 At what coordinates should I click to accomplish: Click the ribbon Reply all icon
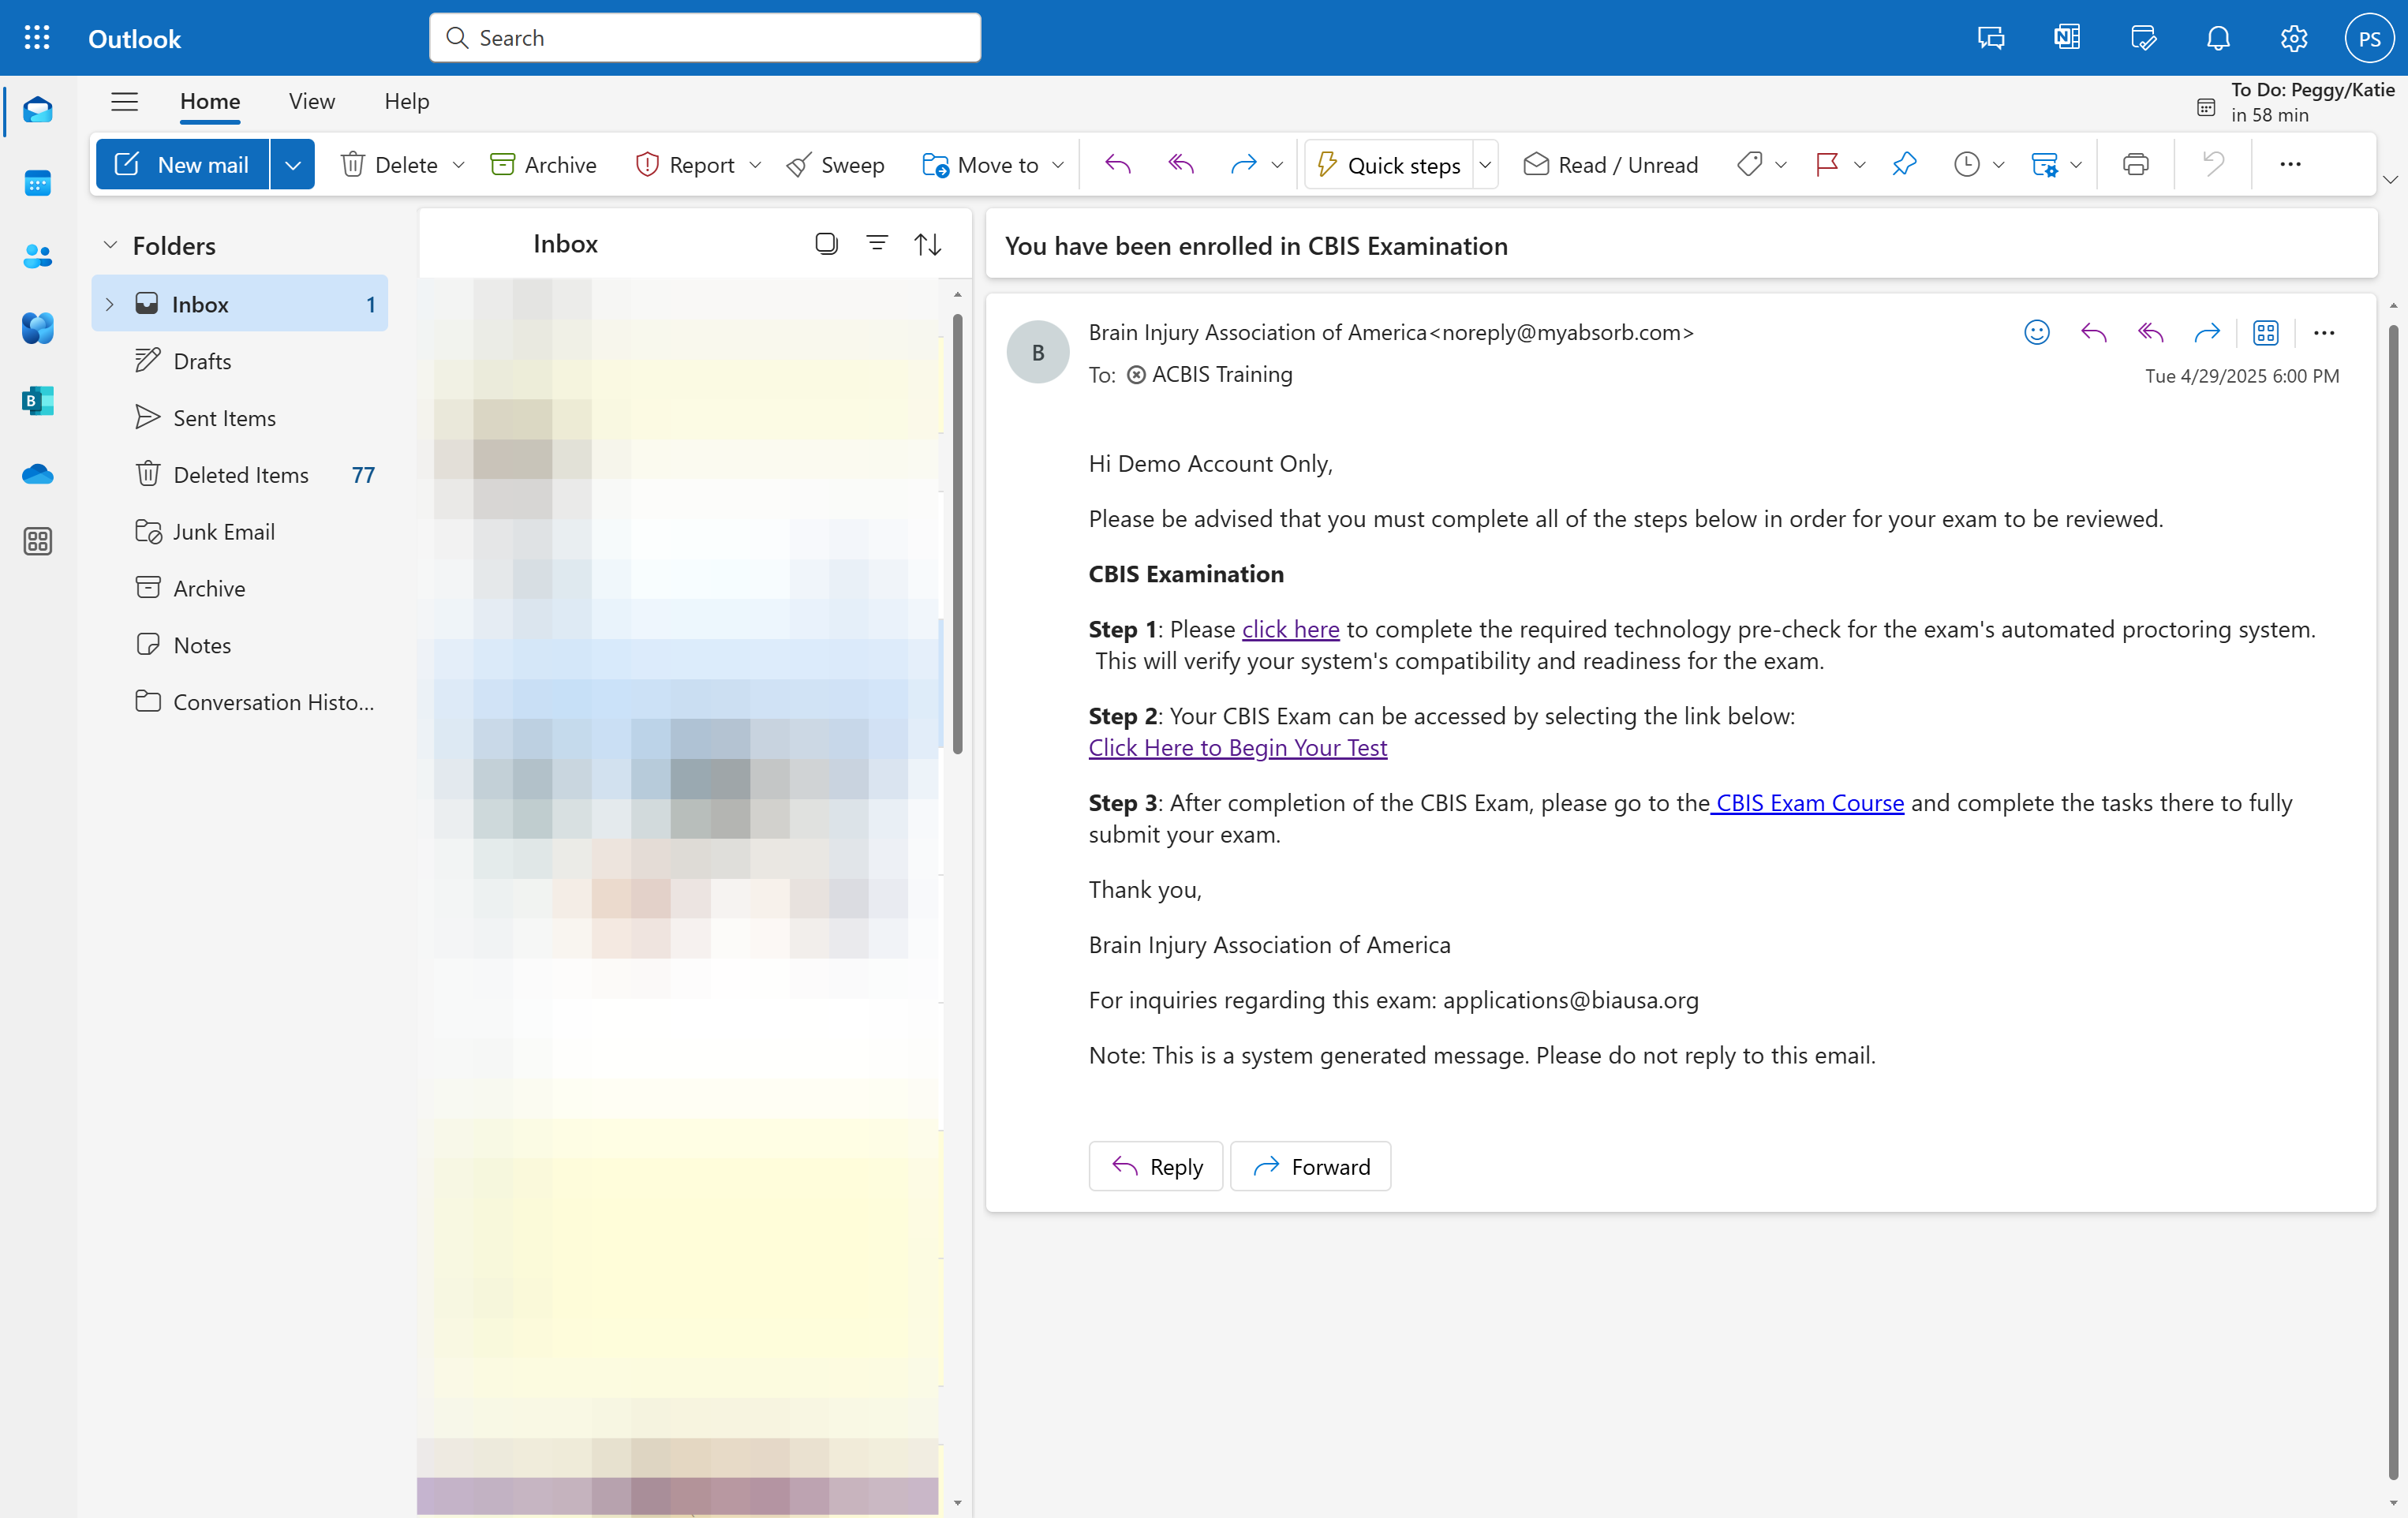click(1181, 164)
